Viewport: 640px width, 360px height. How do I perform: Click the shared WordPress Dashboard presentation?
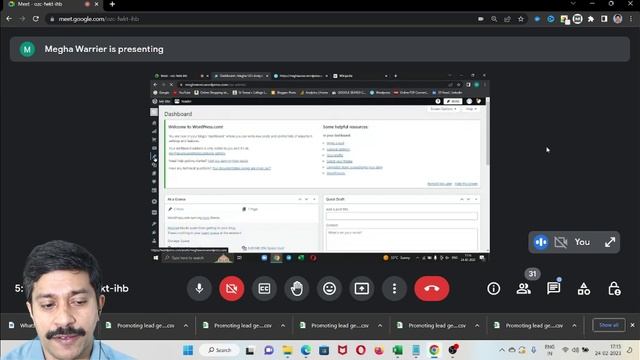tap(320, 167)
